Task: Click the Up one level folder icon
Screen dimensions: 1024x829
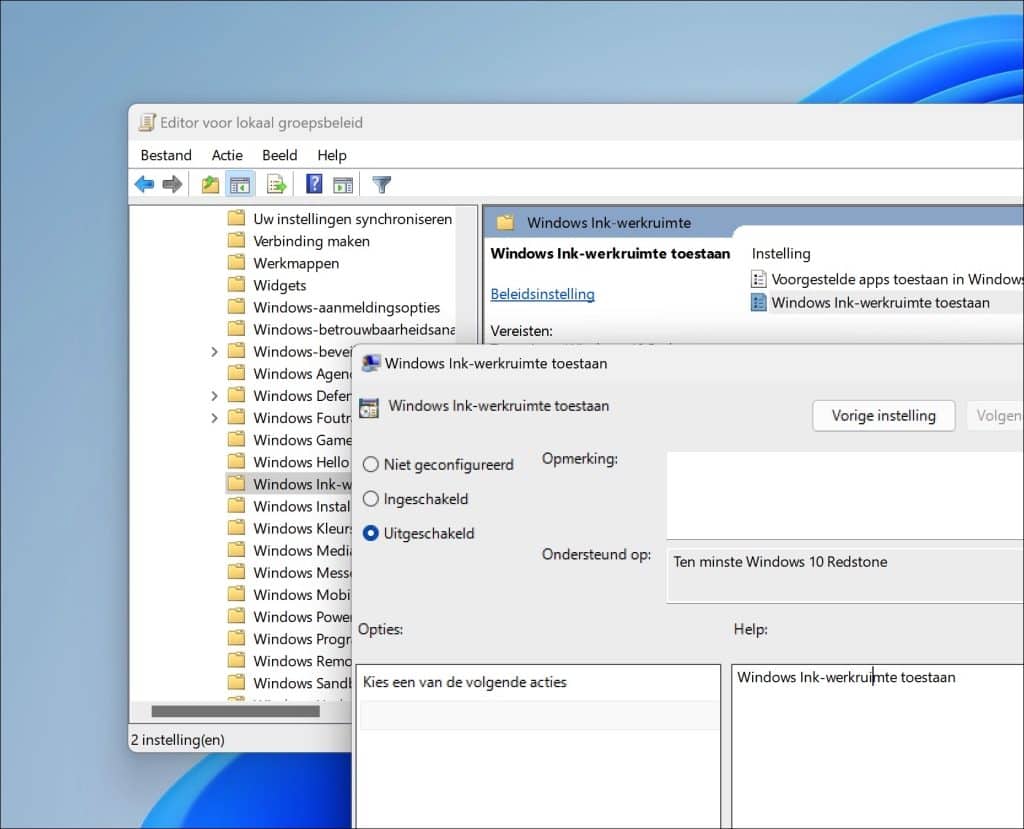Action: (x=210, y=185)
